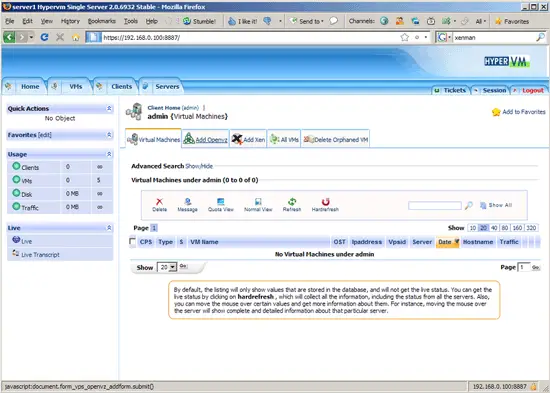Run Hardrefresh with the red icon

point(326,201)
